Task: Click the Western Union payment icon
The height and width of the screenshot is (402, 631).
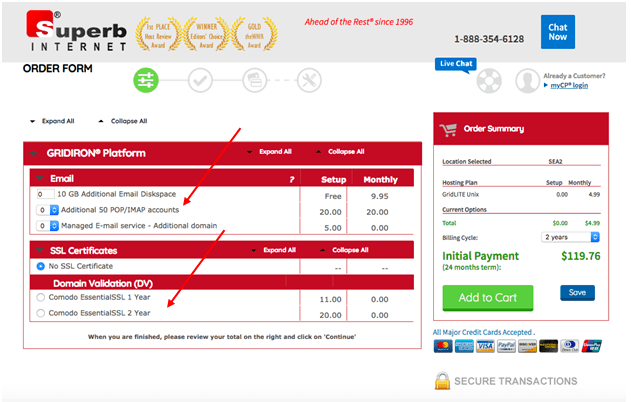Action: point(548,346)
